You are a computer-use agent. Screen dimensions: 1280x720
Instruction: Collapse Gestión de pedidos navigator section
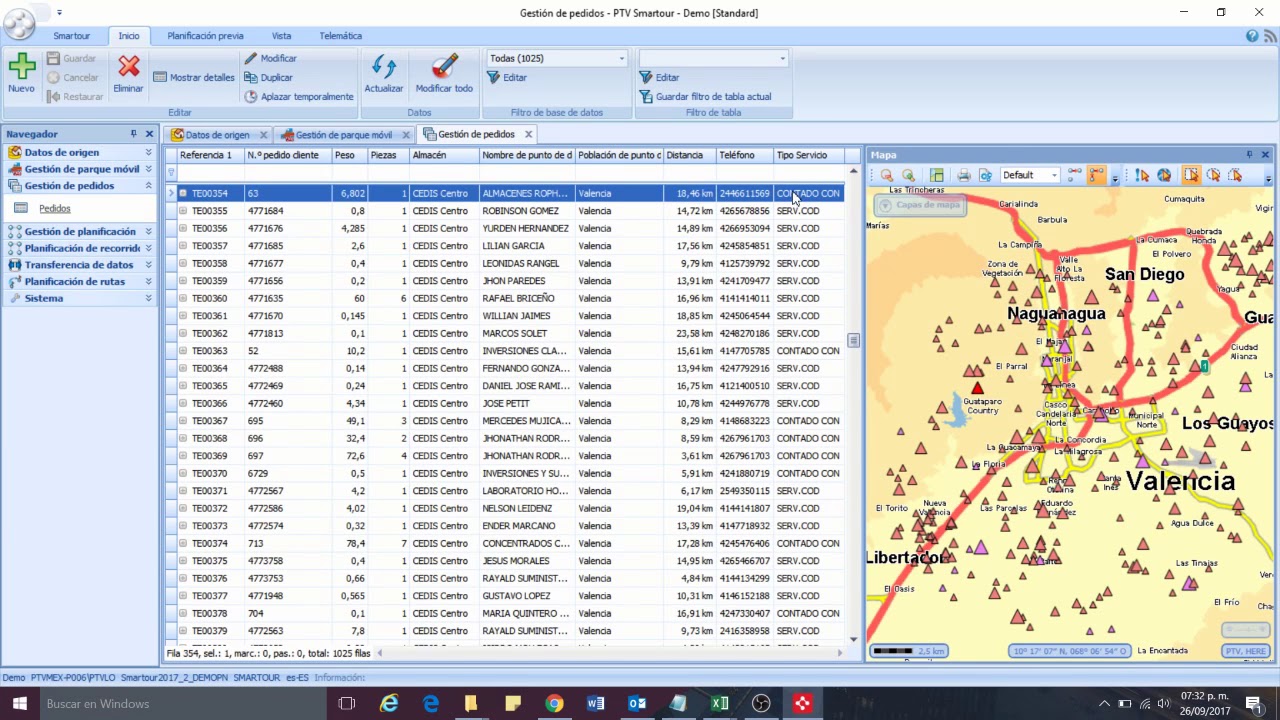(x=148, y=185)
